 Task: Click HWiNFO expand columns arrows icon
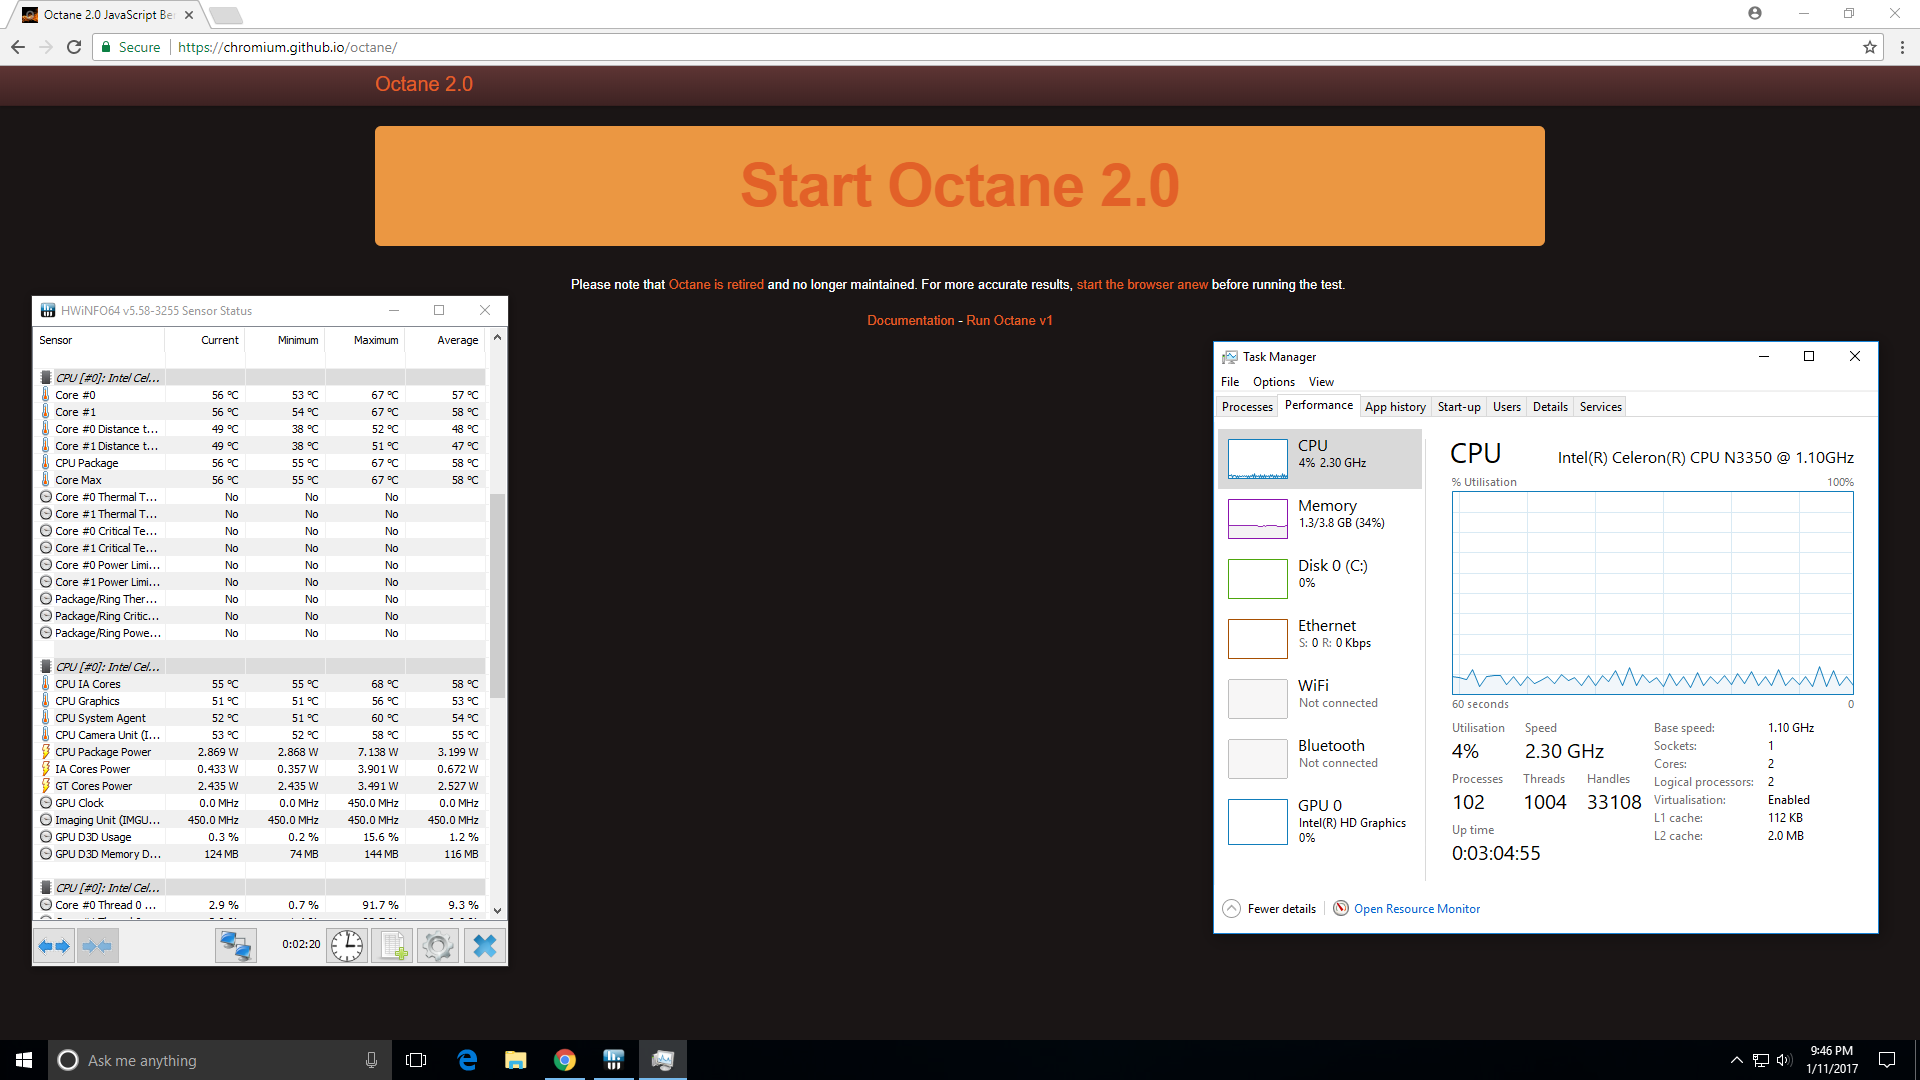pyautogui.click(x=54, y=945)
